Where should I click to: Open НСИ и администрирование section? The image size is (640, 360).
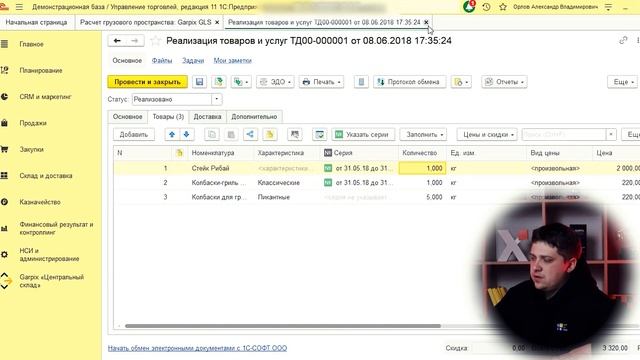pyautogui.click(x=49, y=255)
